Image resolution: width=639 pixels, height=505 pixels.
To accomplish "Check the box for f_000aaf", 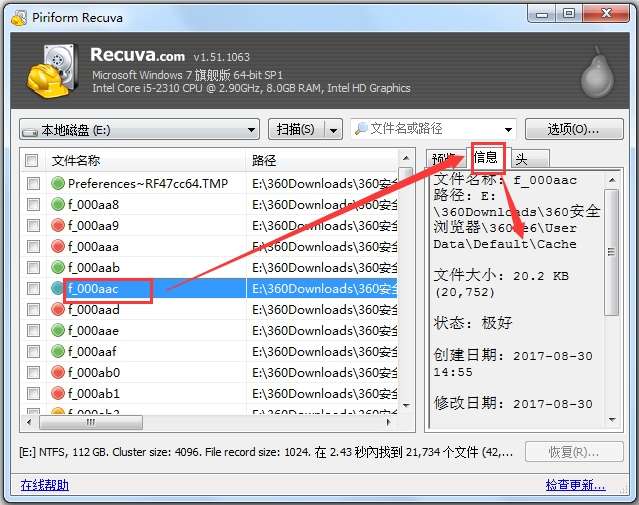I will [33, 351].
